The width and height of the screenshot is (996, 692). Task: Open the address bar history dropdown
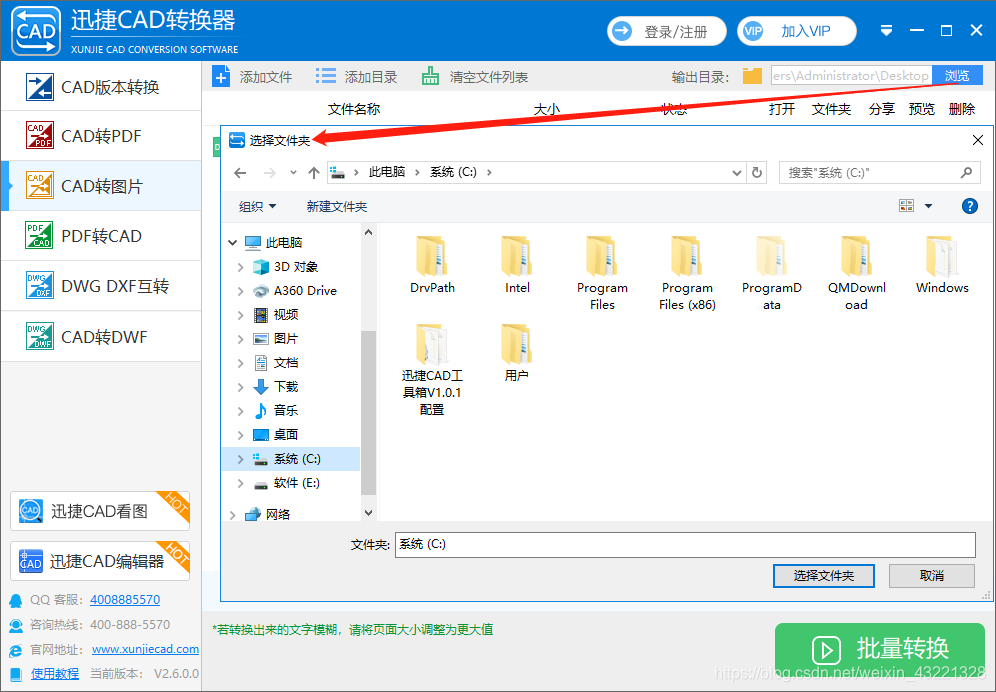(x=736, y=172)
